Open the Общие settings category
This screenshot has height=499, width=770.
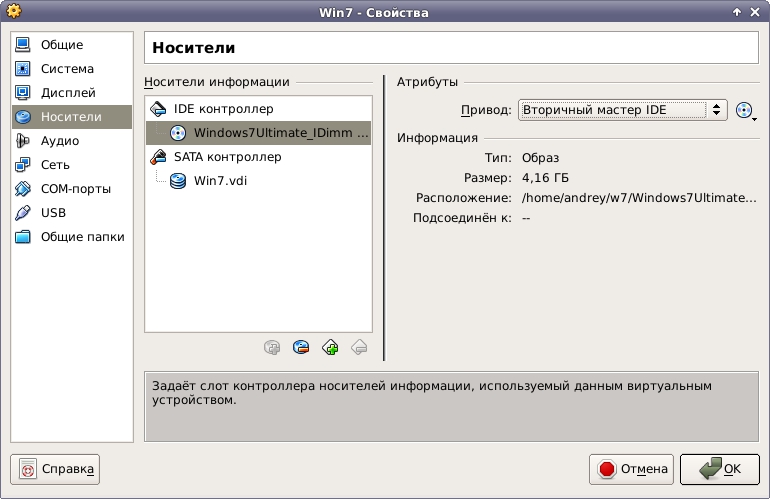[72, 45]
